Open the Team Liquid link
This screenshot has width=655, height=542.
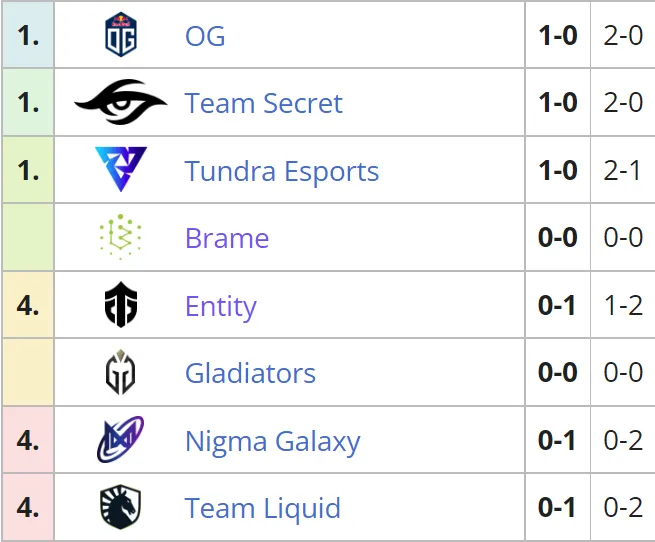(263, 509)
